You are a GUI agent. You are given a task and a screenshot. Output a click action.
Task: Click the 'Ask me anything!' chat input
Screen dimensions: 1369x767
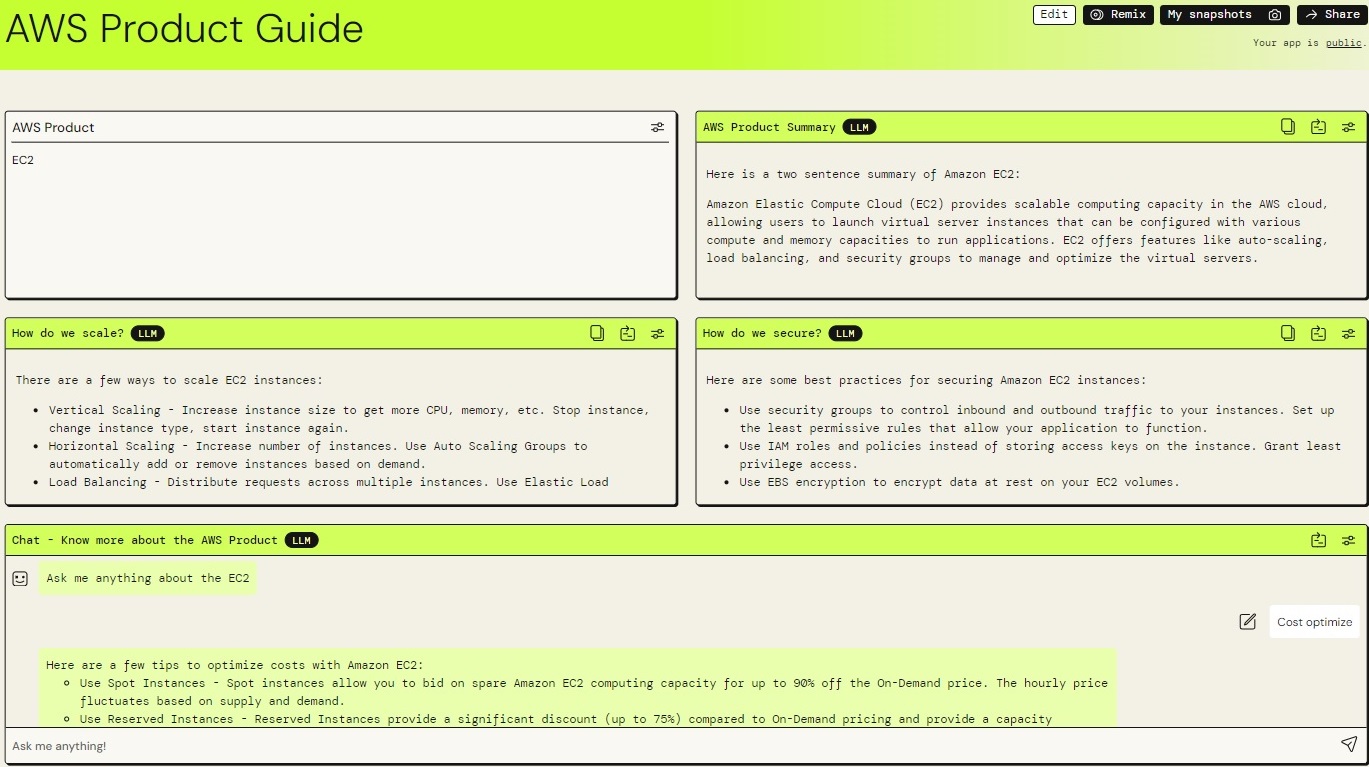coord(670,745)
